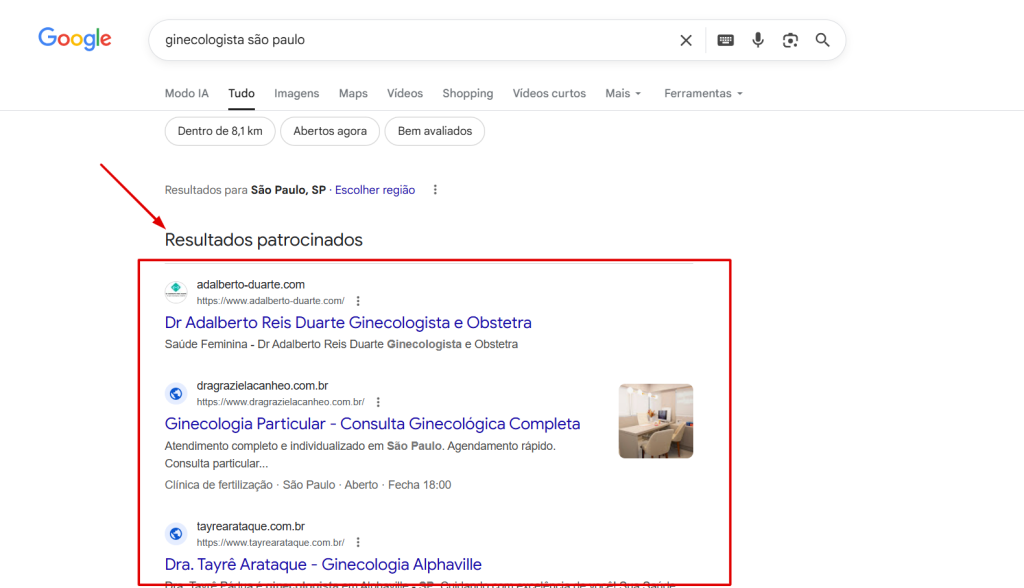Expand the Ferramentas dropdown
The image size is (1024, 588).
[x=703, y=93]
